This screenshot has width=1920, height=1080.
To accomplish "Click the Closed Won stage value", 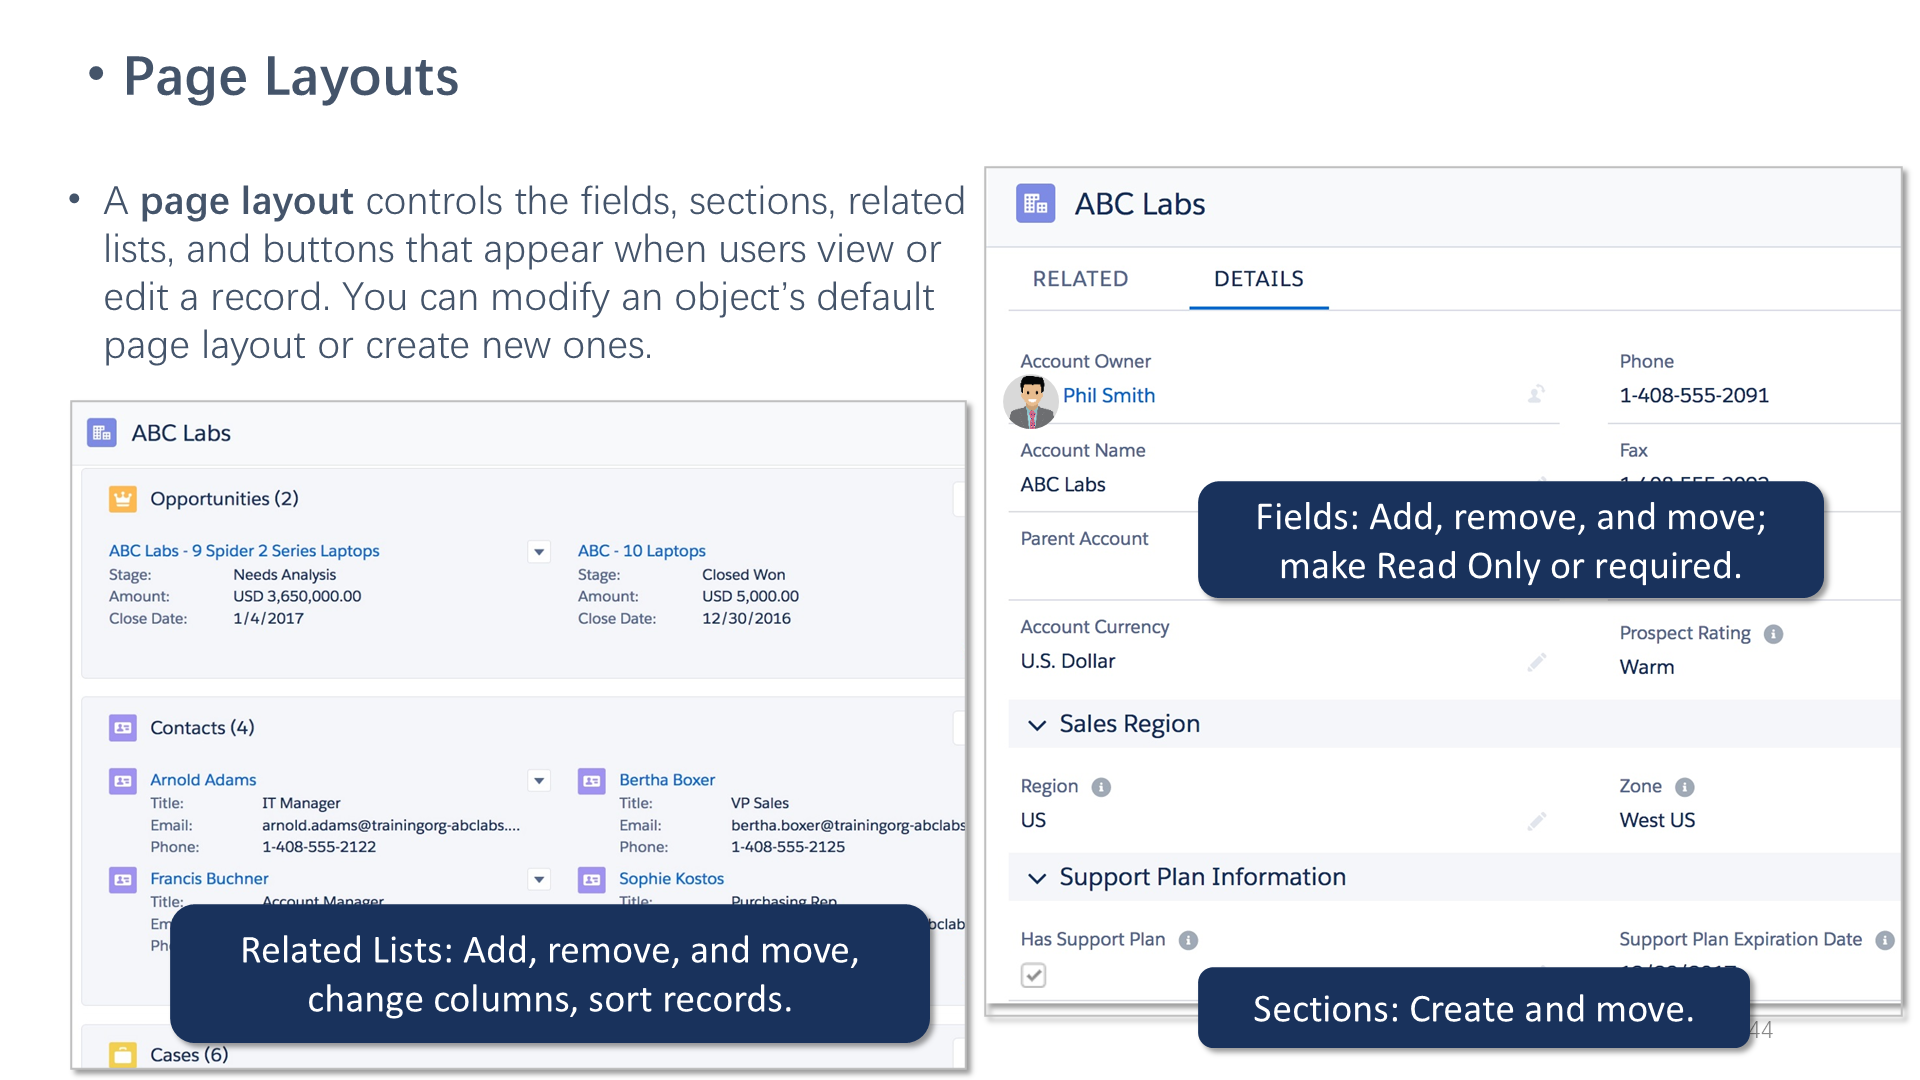I will click(x=743, y=575).
